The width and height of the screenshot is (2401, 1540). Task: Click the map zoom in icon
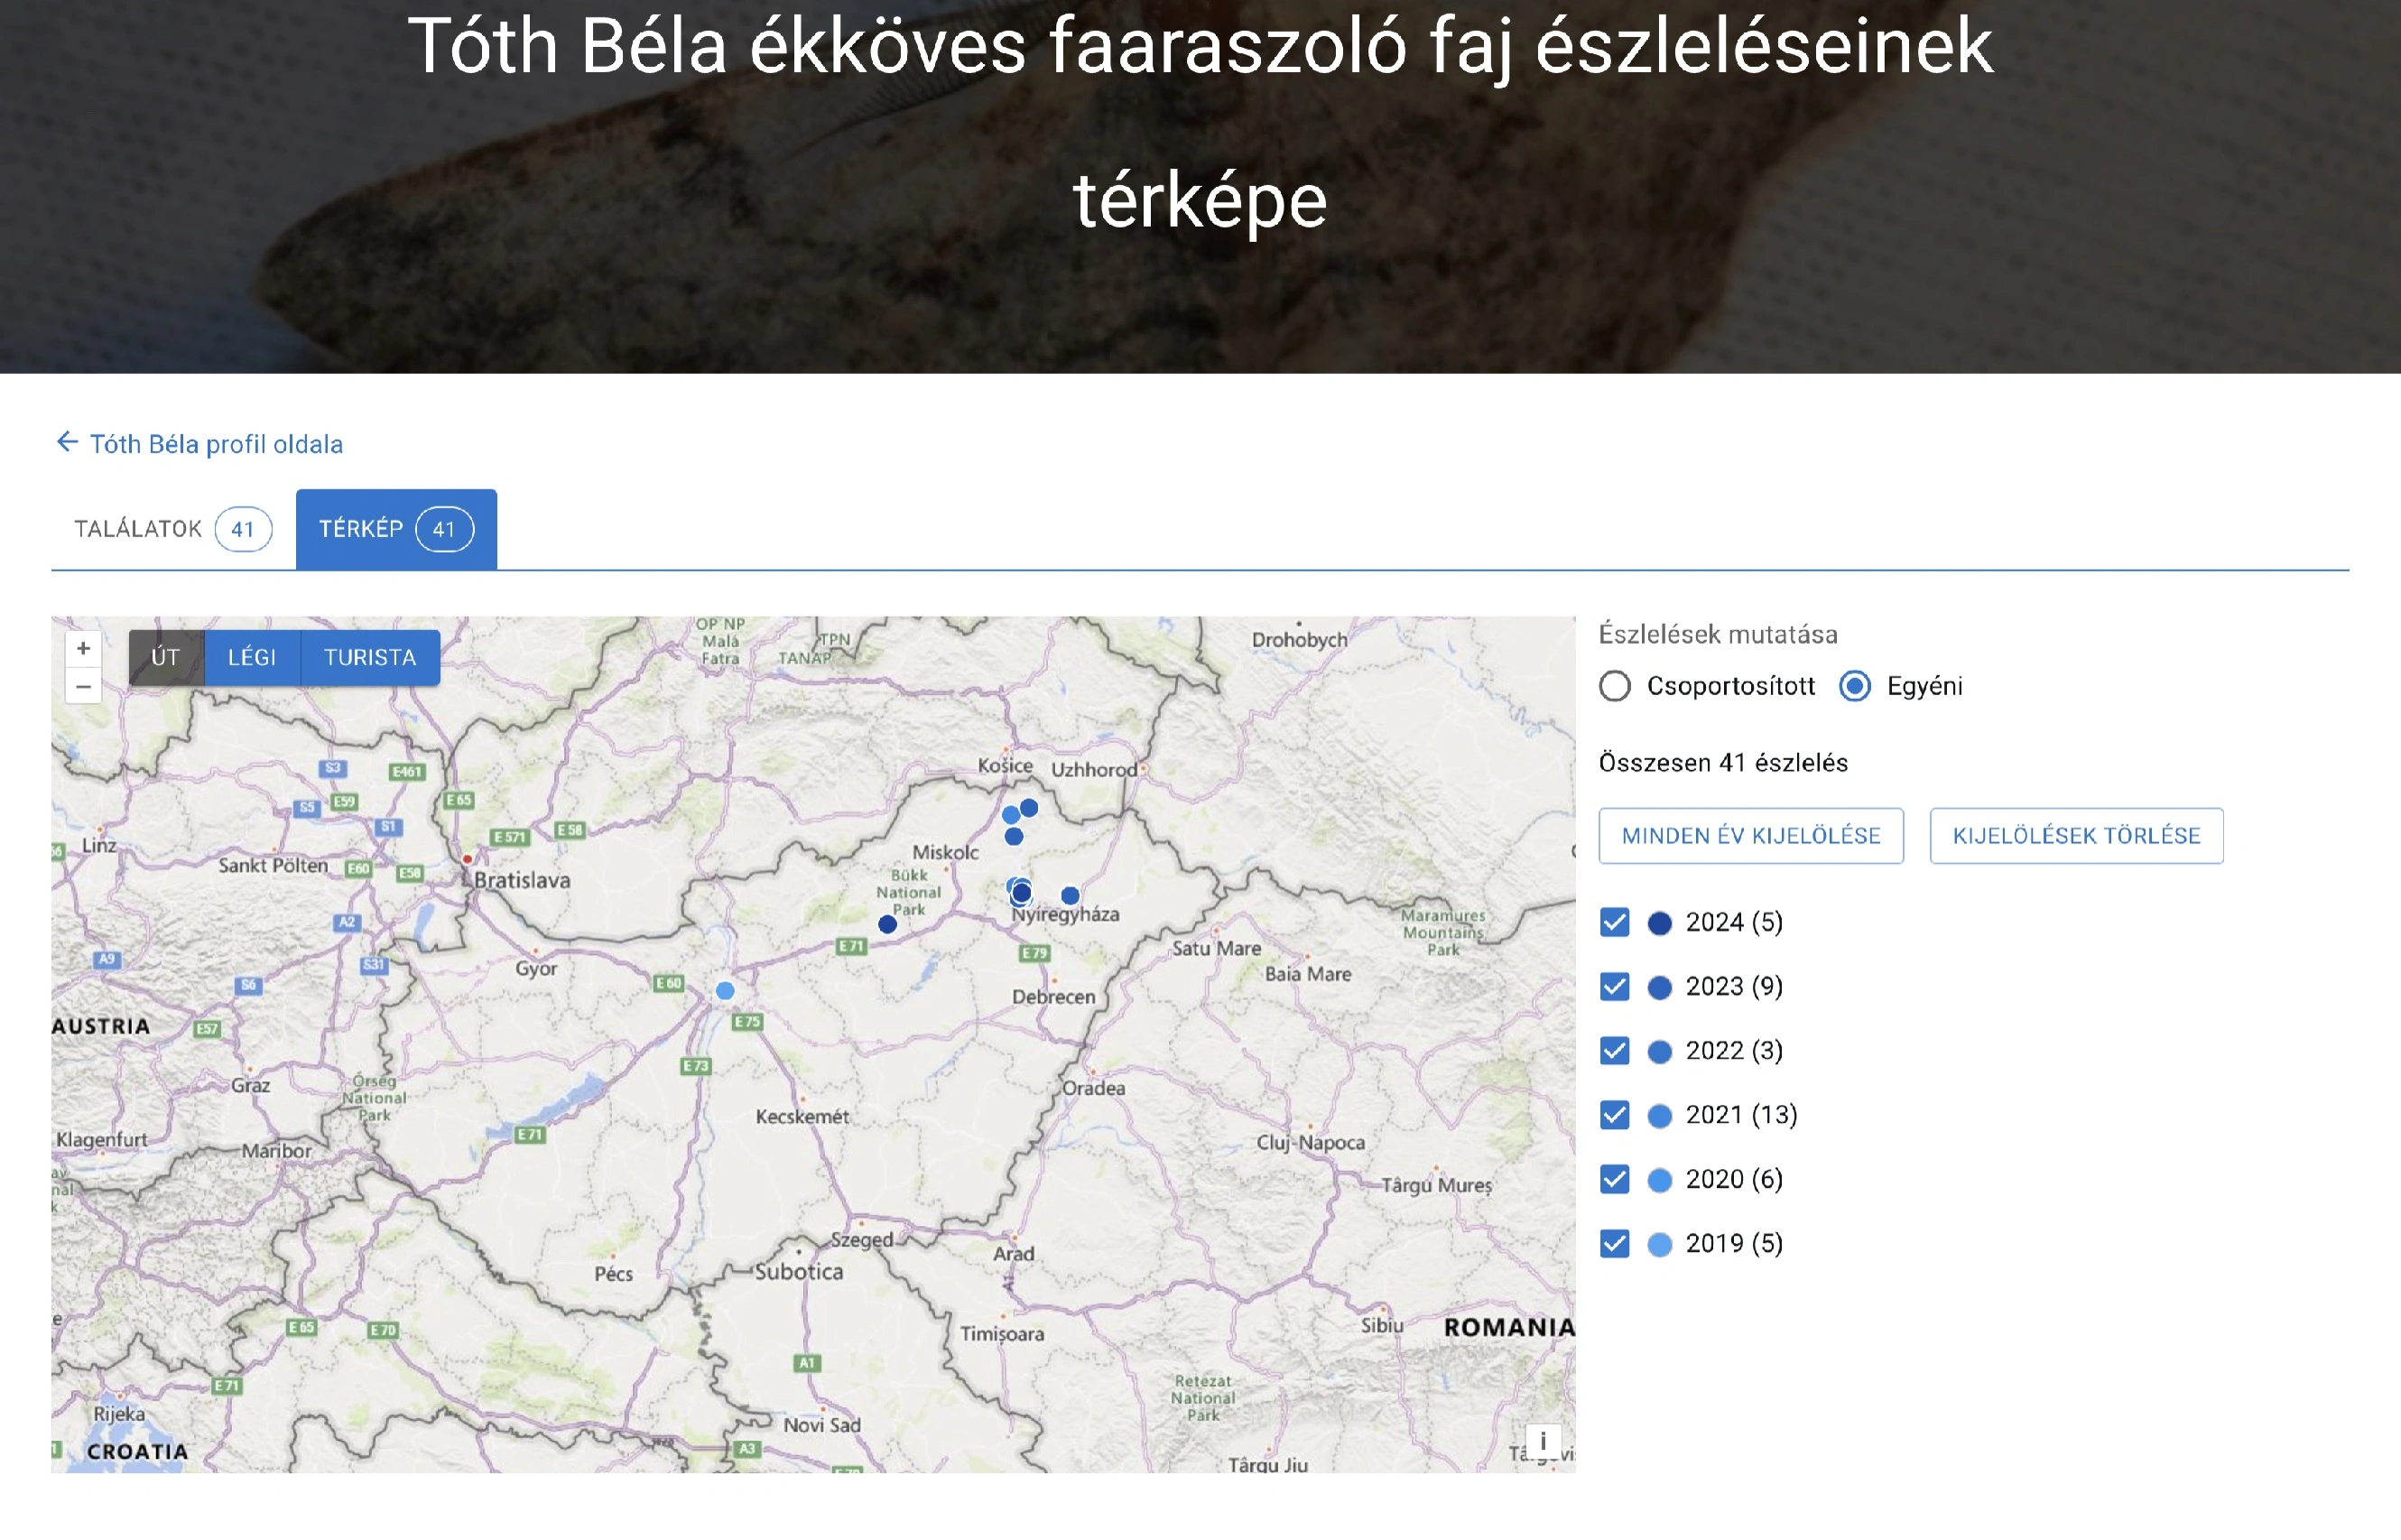tap(84, 649)
